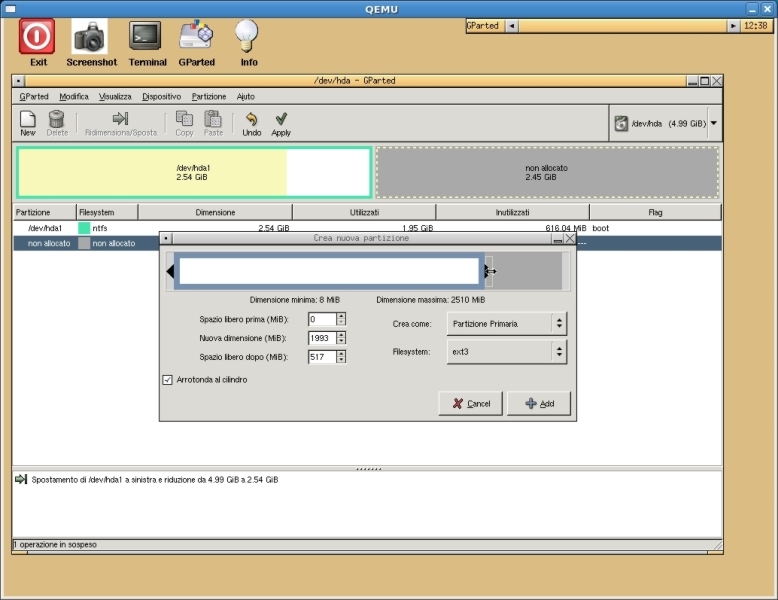Screen dimensions: 778x600
Task: Open the Aiuto menu
Action: point(245,96)
